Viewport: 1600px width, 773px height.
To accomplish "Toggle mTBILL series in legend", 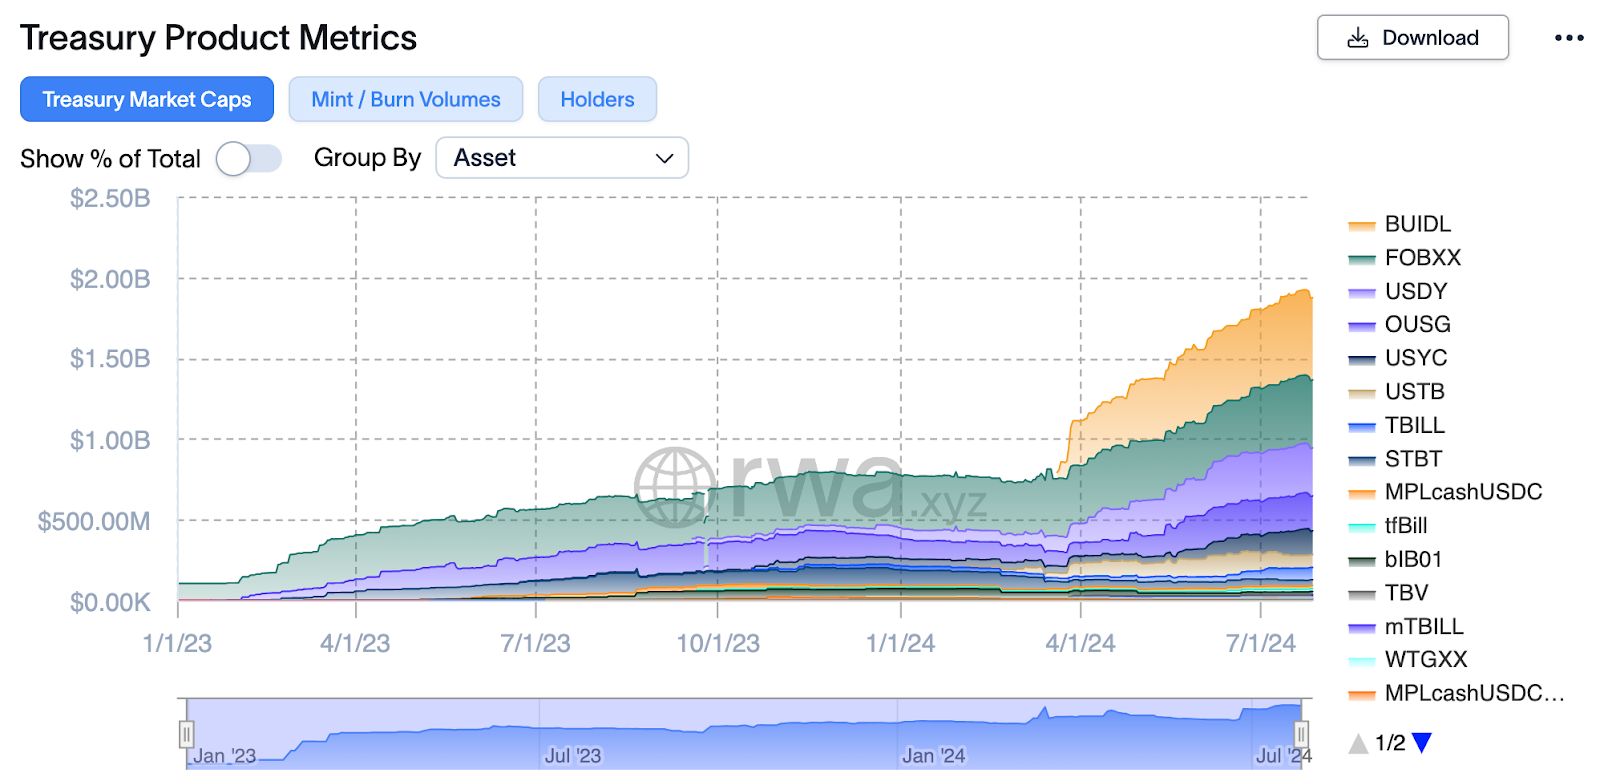I will point(1406,626).
